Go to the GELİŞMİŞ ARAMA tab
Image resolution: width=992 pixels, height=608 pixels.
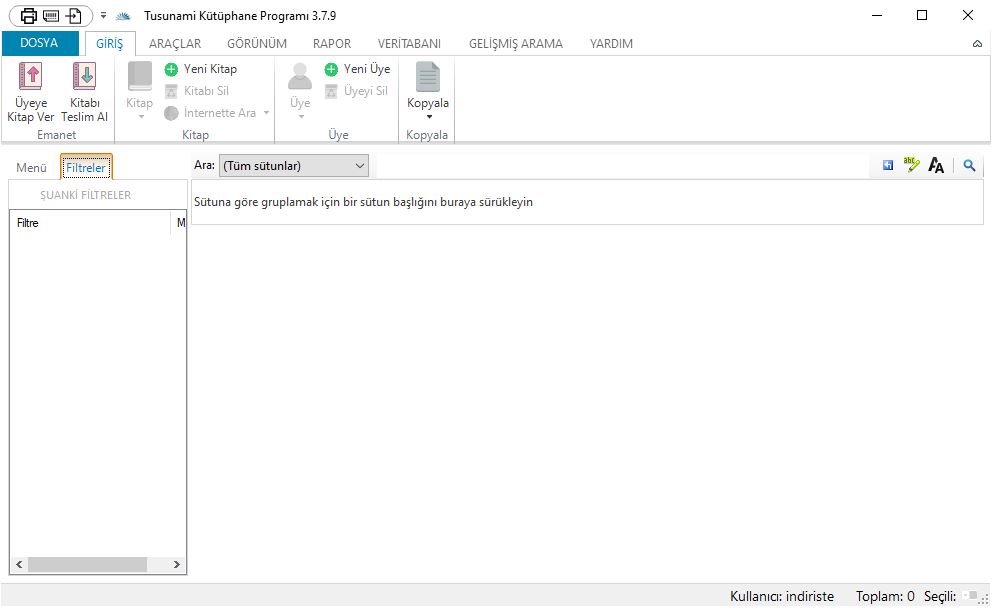coord(516,44)
